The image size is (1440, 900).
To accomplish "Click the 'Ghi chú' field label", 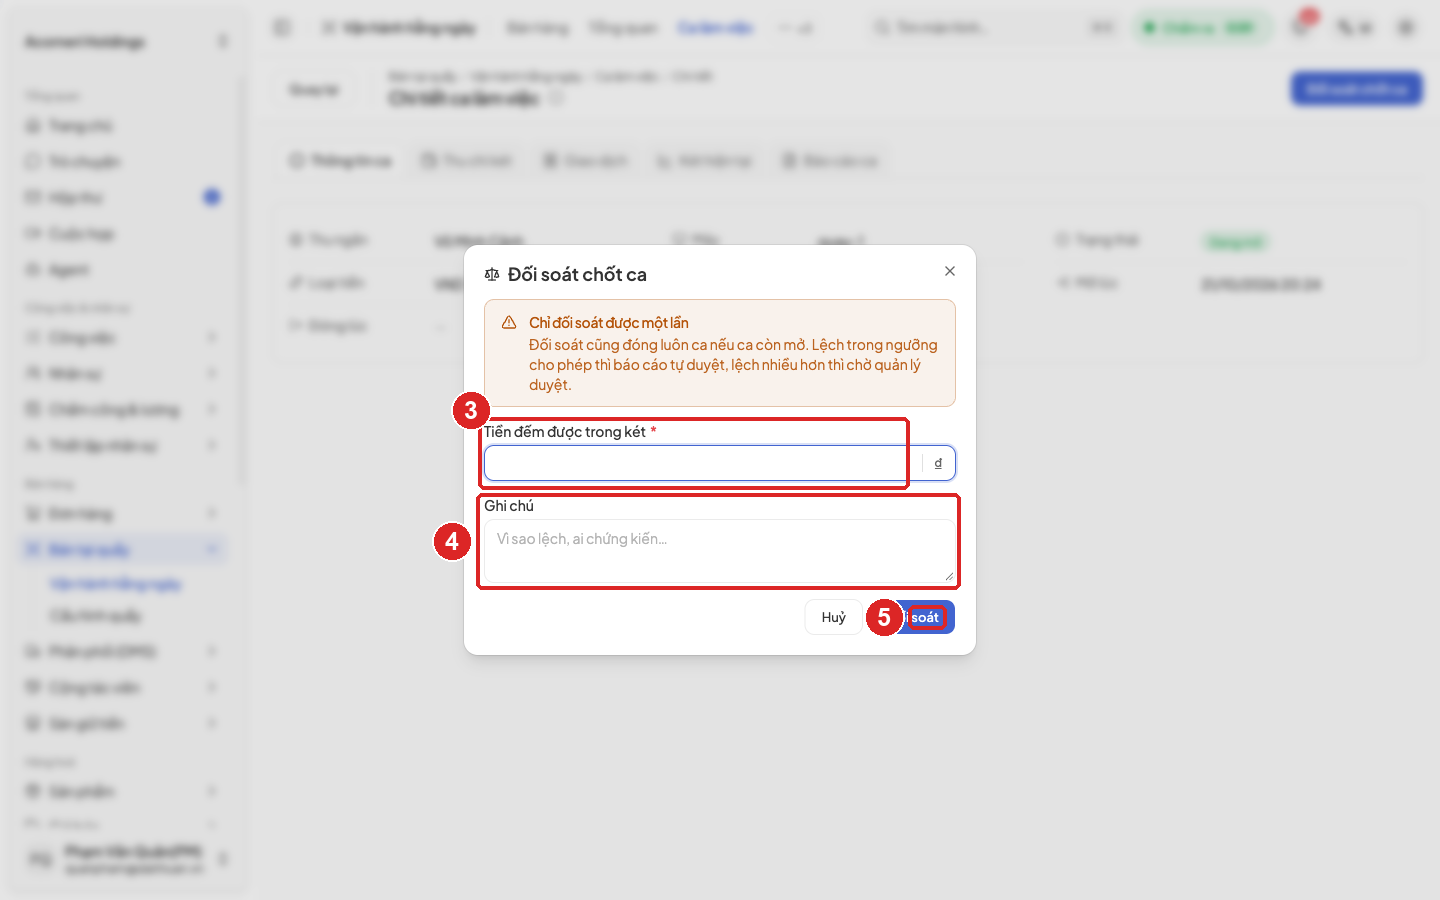I will (x=509, y=506).
